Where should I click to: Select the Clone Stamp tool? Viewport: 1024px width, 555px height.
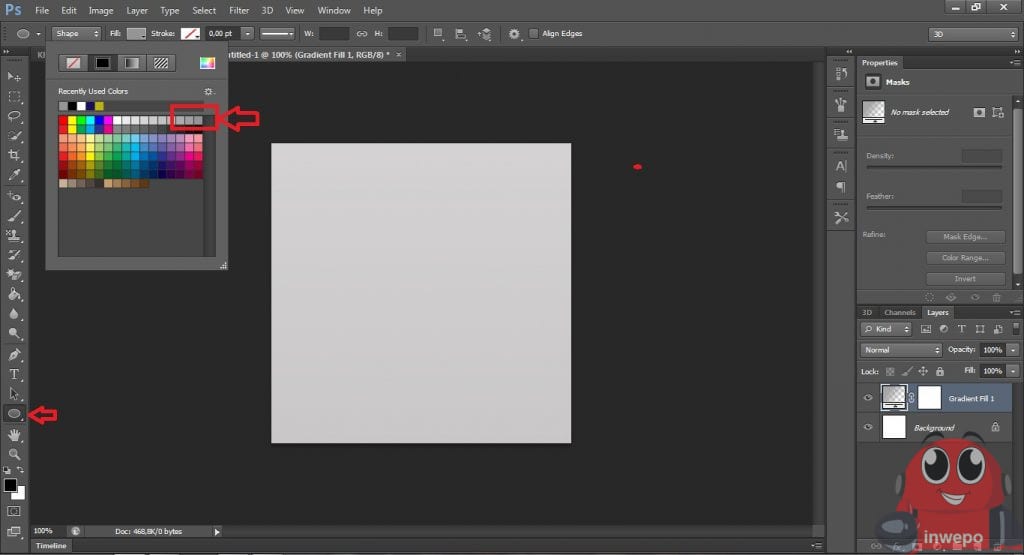click(14, 235)
